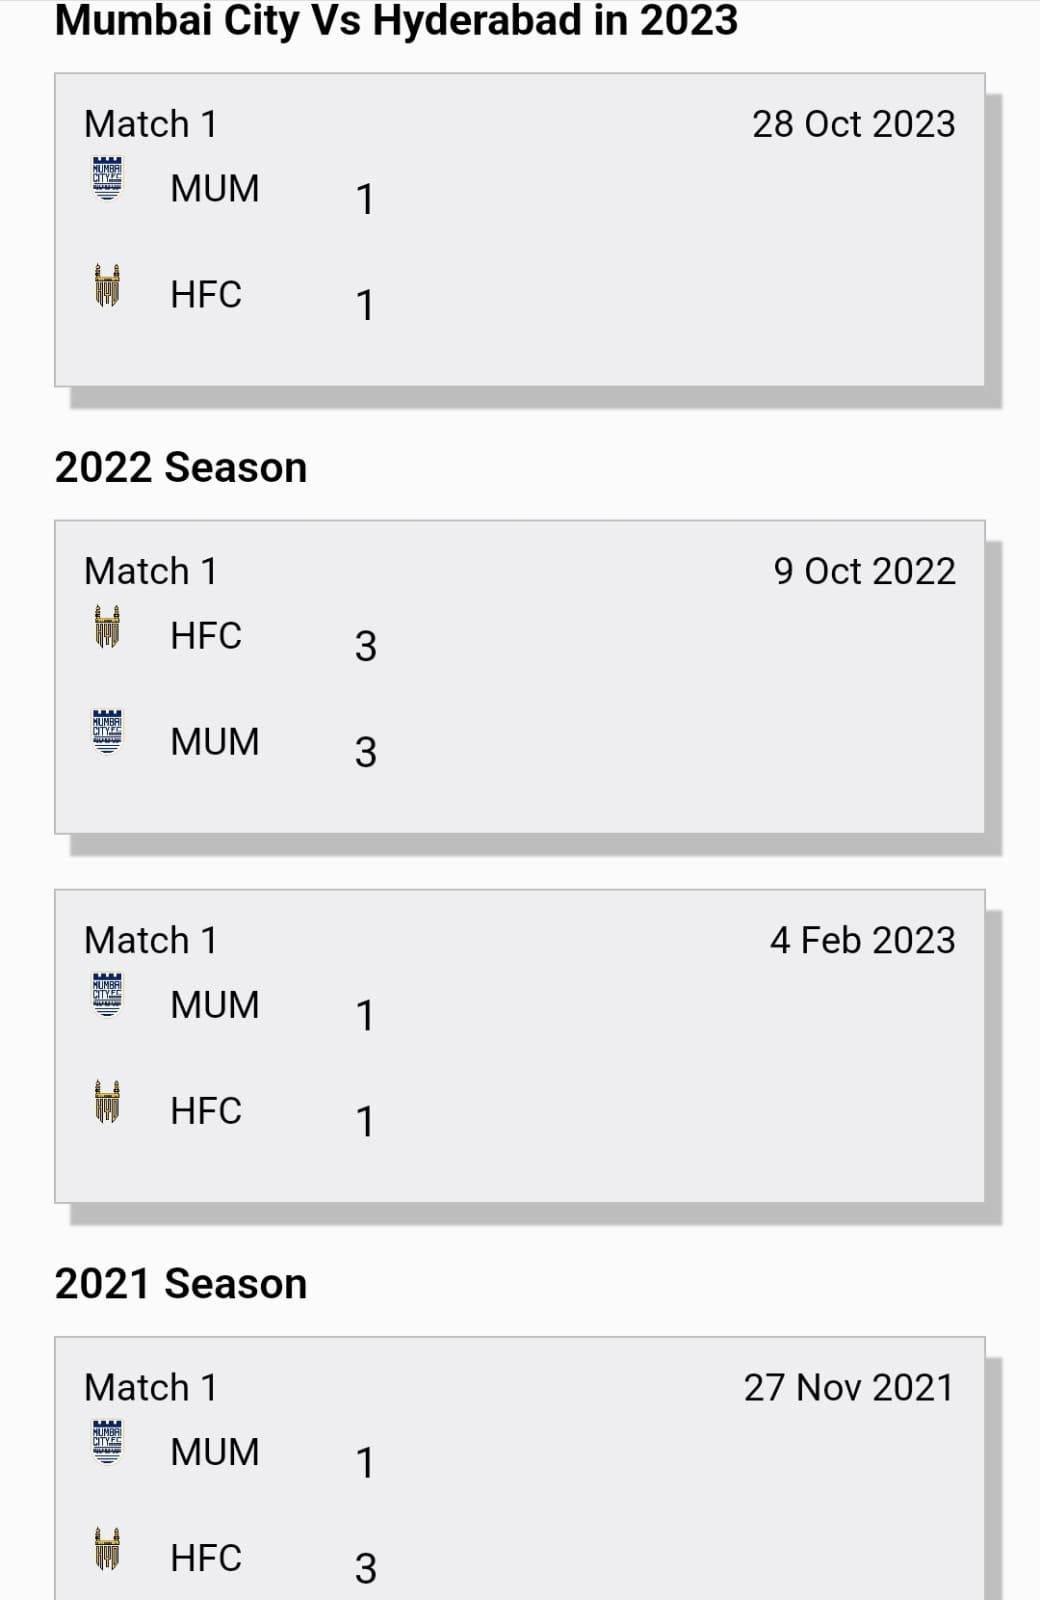Tap the 4 Feb 2023 date label
This screenshot has width=1040, height=1600.
point(862,940)
